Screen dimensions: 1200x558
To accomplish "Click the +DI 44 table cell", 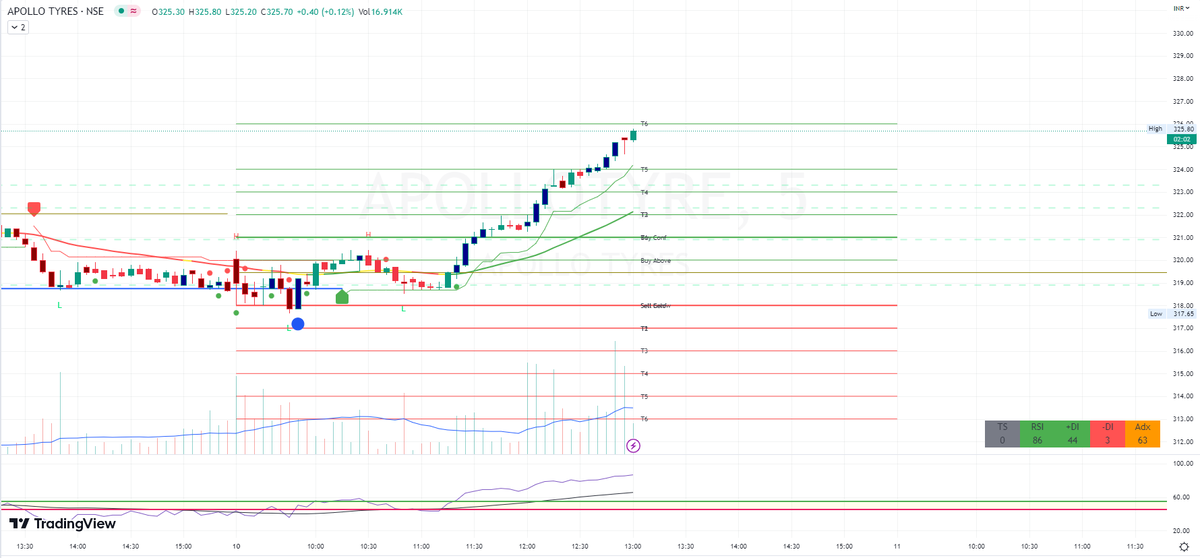I will pos(1072,433).
